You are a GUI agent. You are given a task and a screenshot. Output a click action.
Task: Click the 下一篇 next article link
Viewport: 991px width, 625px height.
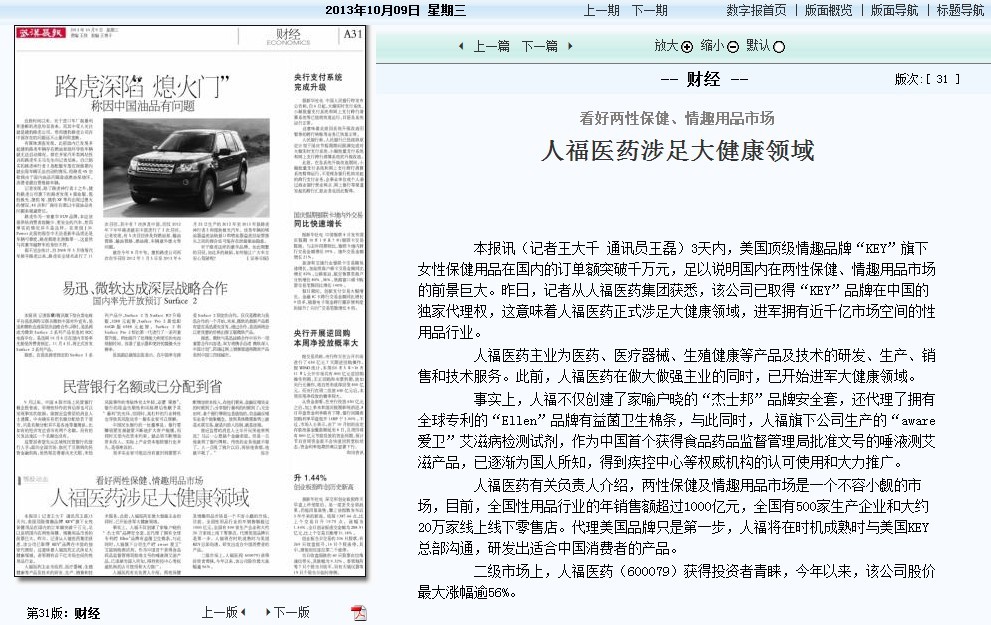coord(539,47)
